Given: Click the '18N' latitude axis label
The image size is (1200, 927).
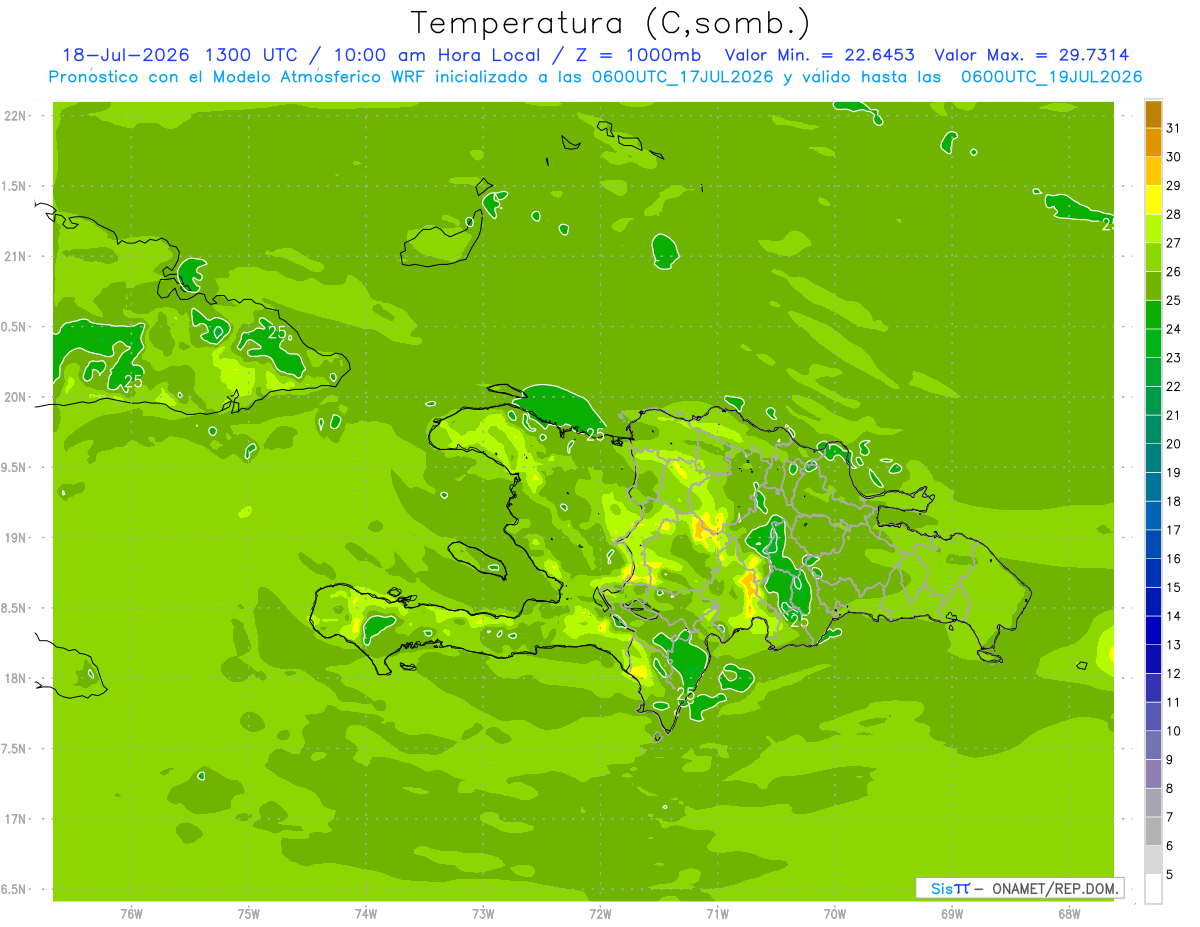Looking at the screenshot, I should (17, 678).
